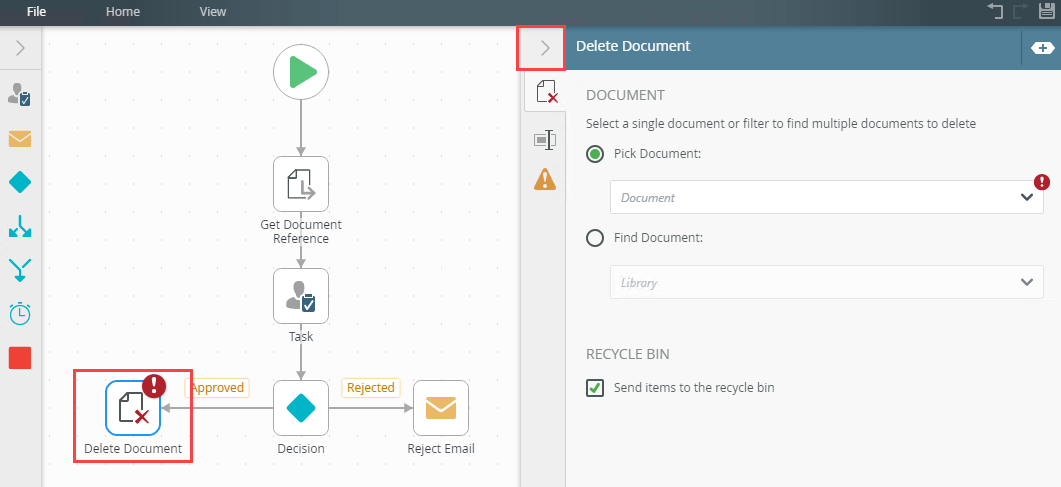Pick the red End step tool
The height and width of the screenshot is (487, 1061).
(x=20, y=357)
